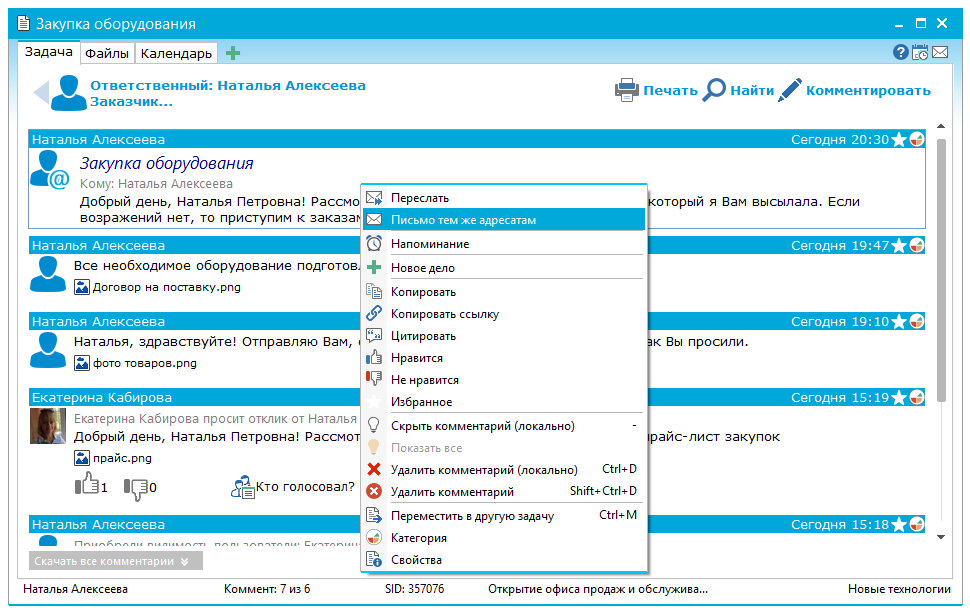This screenshot has height=610, width=970.
Task: Click the Кто голосовал? link
Action: [304, 487]
